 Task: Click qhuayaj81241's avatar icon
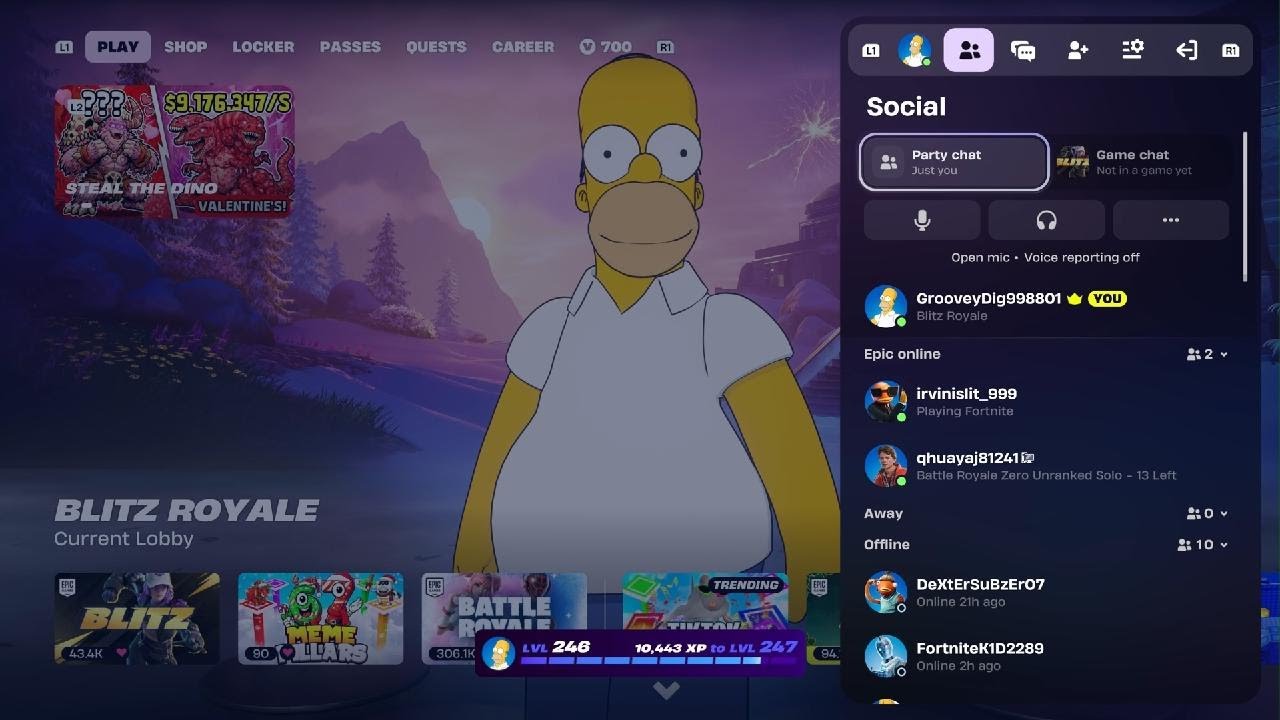(885, 466)
